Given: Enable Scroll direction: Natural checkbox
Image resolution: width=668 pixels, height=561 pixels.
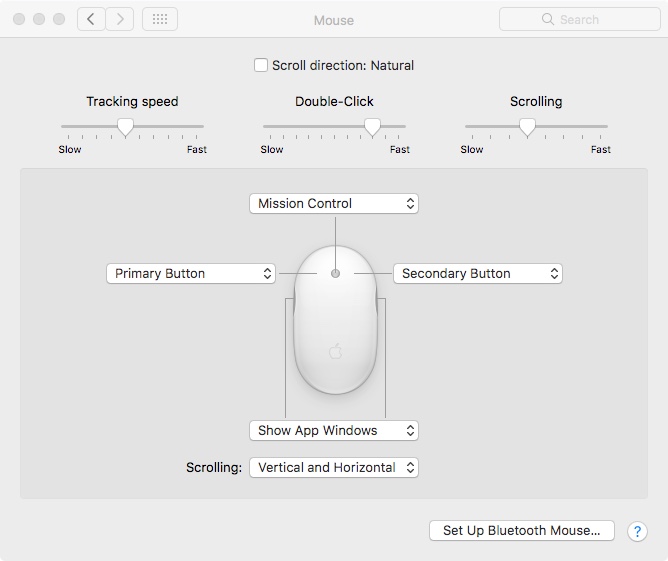Looking at the screenshot, I should (x=261, y=66).
